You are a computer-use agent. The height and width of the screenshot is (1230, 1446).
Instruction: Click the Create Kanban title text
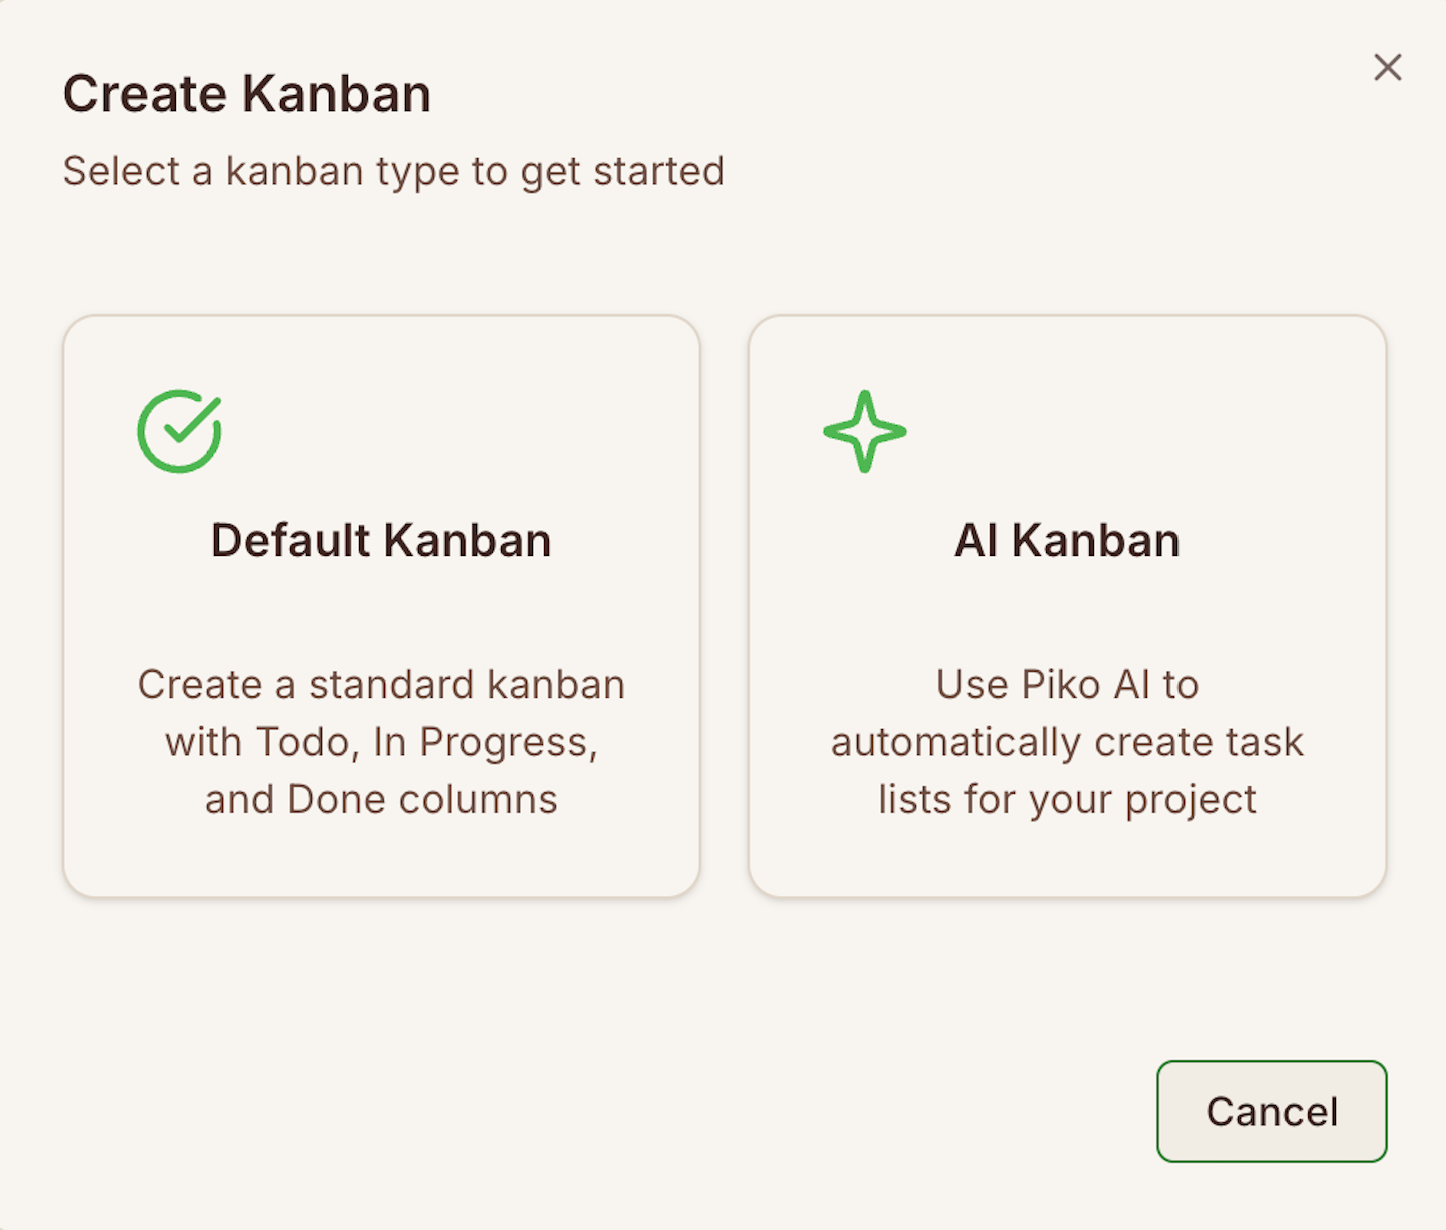click(x=247, y=92)
